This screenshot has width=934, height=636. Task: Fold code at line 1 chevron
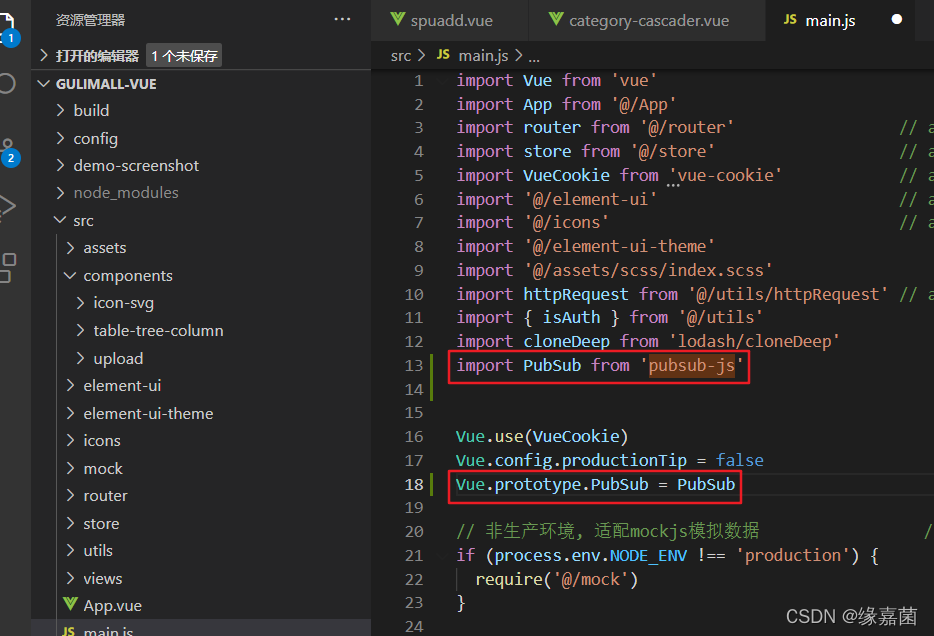click(443, 80)
